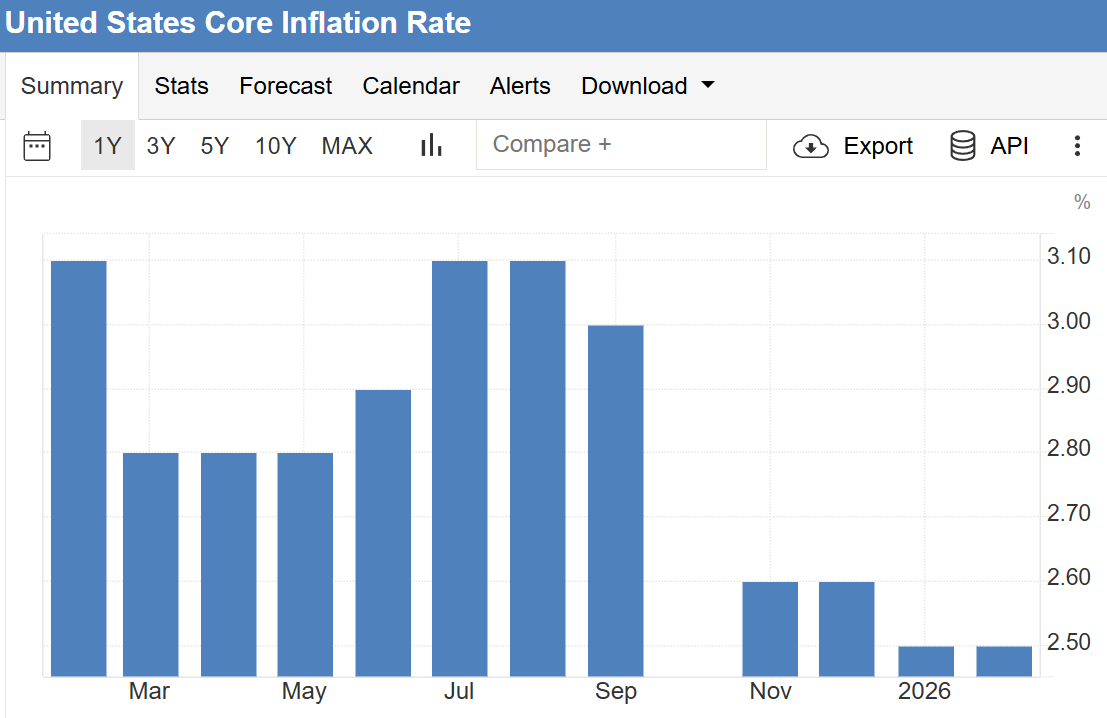Viewport: 1107px width, 718px height.
Task: Select the 1Y time range
Action: pyautogui.click(x=107, y=146)
